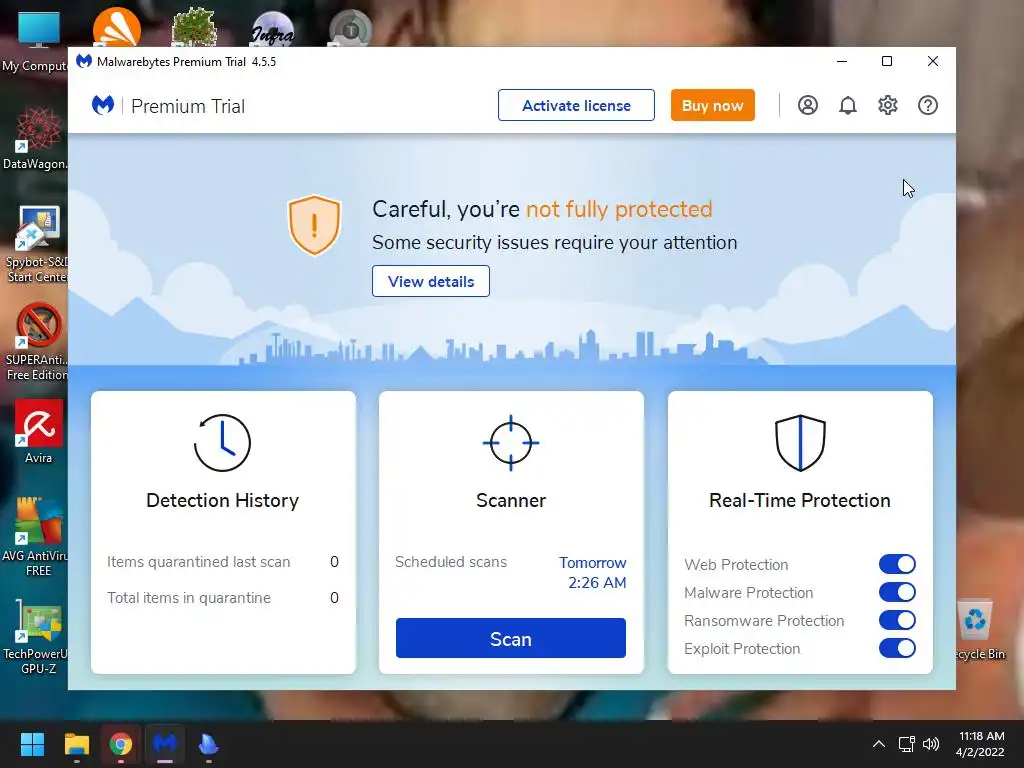The height and width of the screenshot is (768, 1024).
Task: Click the Buy now button
Action: click(x=712, y=105)
